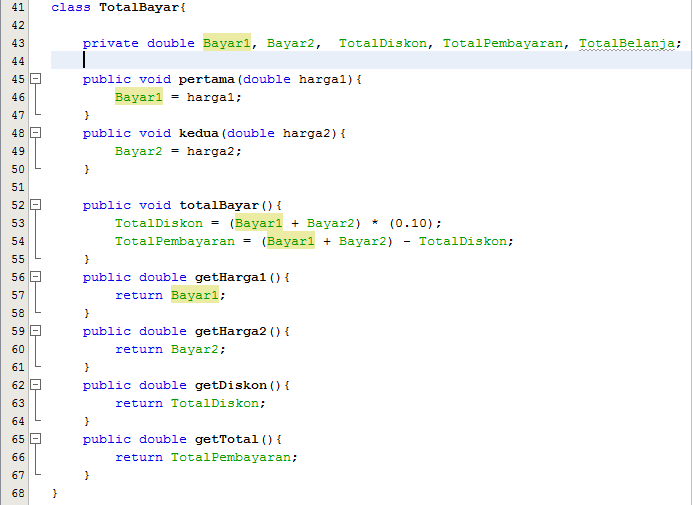Click TotalDiskon in the return statement line 63
Image resolution: width=693 pixels, height=505 pixels.
click(215, 403)
